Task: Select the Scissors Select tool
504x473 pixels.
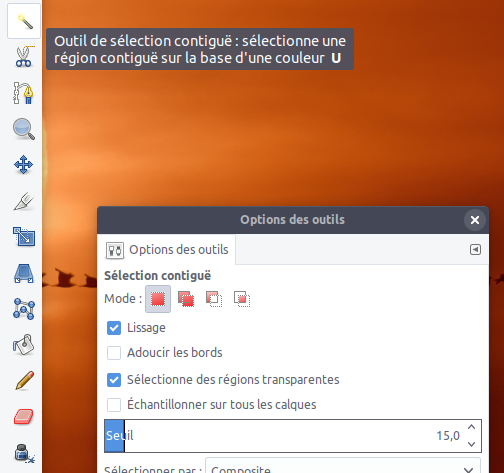Action: pyautogui.click(x=24, y=57)
